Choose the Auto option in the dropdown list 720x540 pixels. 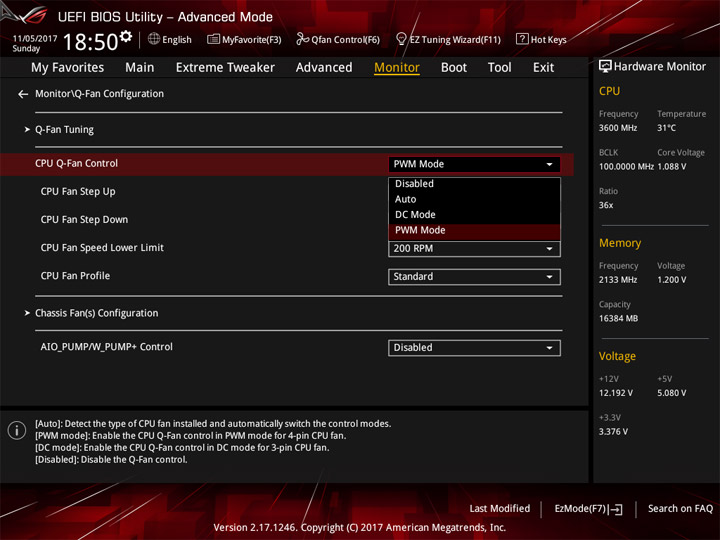(x=406, y=199)
